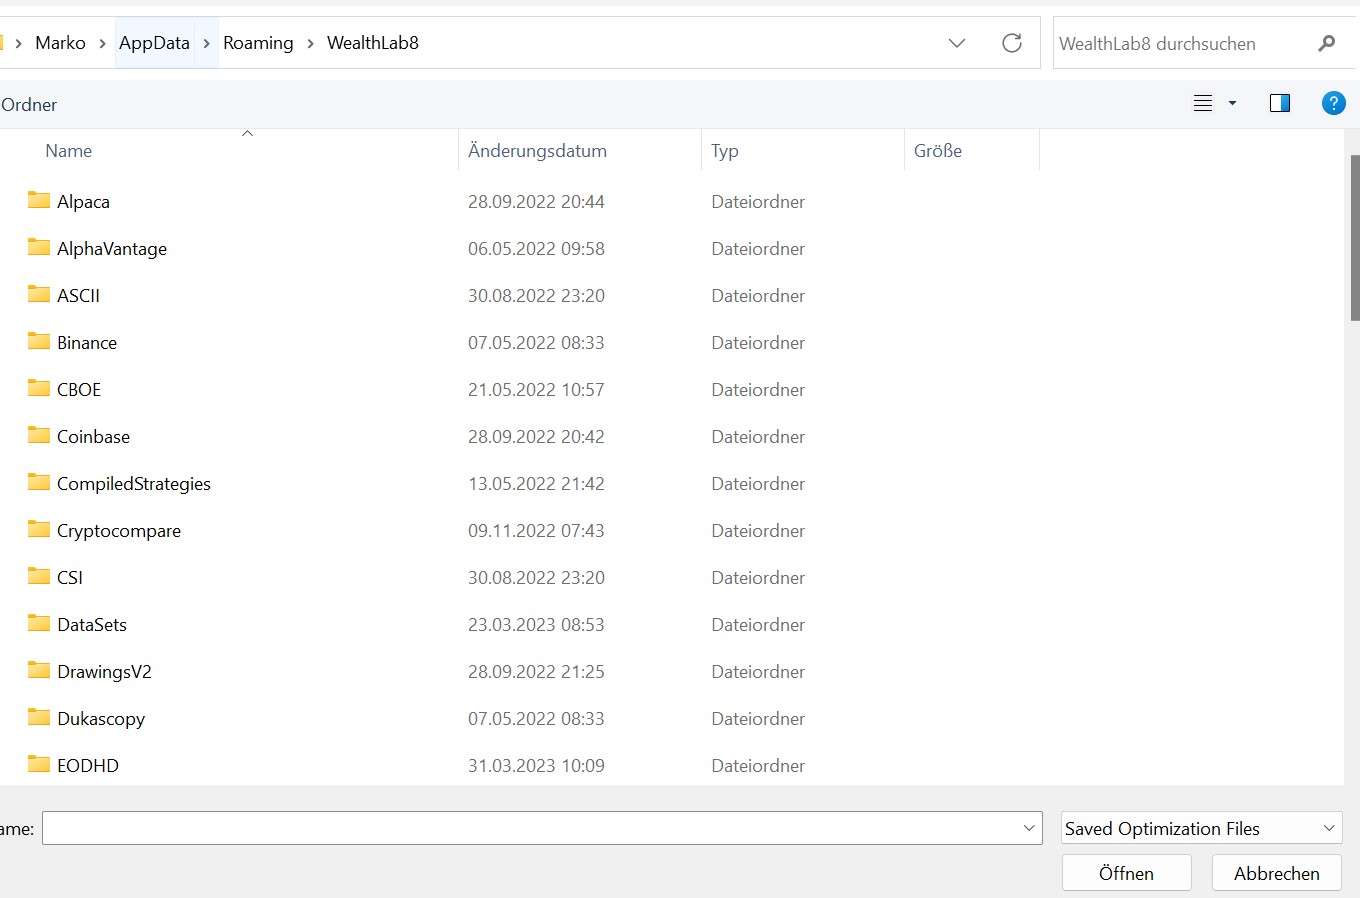1360x898 pixels.
Task: Click the CompiledStrategies folder name
Action: pos(134,483)
